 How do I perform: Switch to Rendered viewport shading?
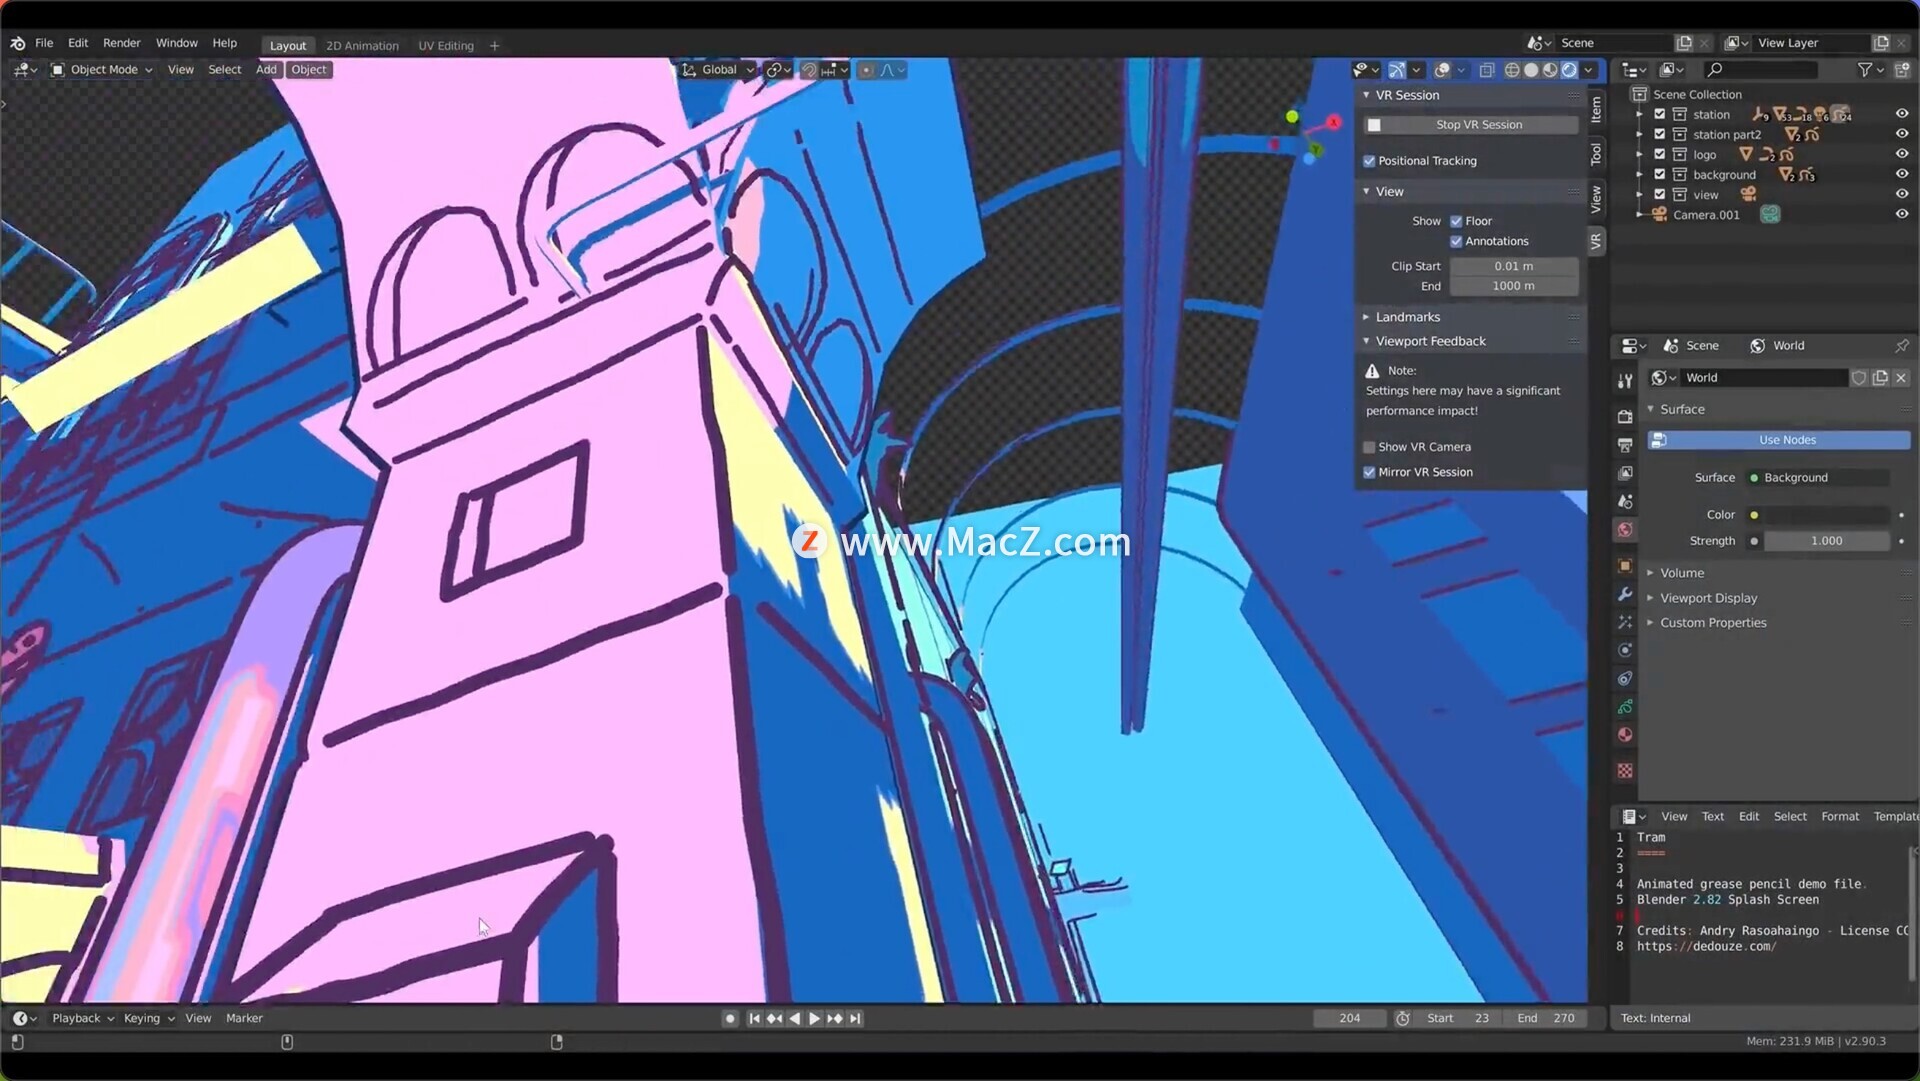(1569, 70)
